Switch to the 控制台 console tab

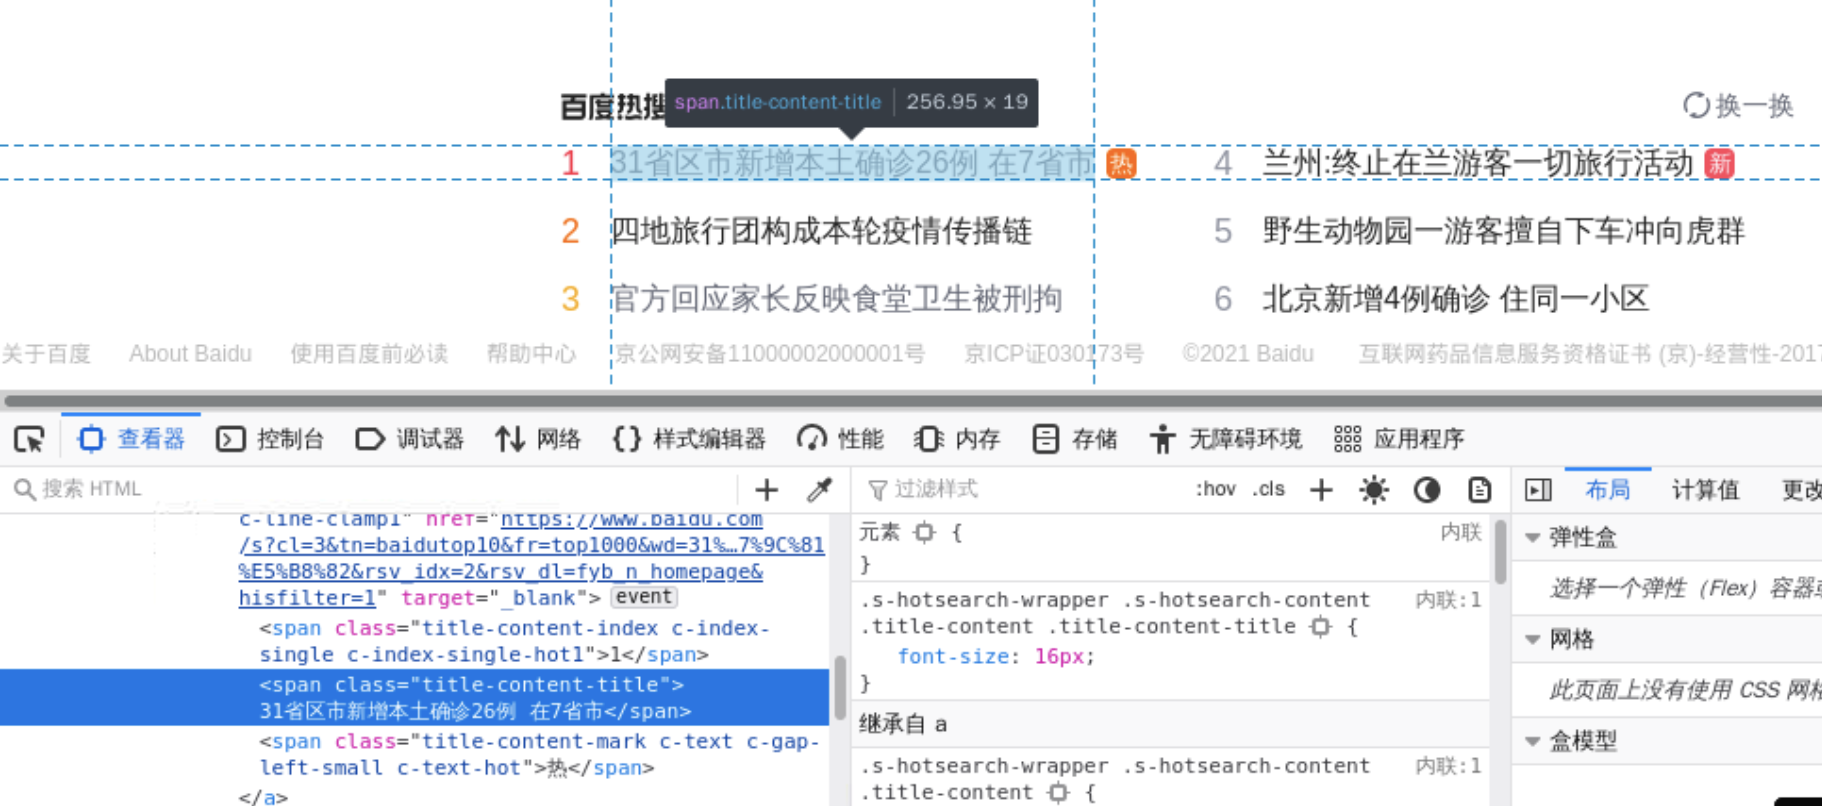270,439
